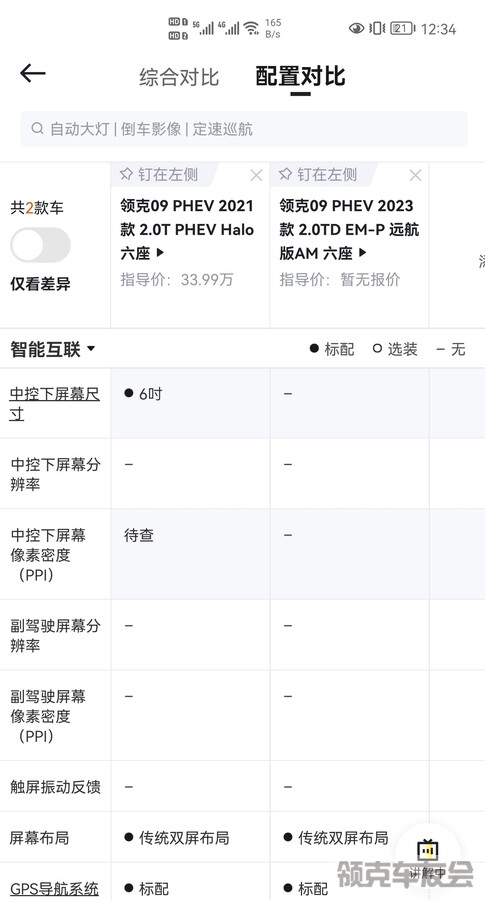The width and height of the screenshot is (485, 900).
Task: Open the 讲解中 live explanation icon
Action: click(428, 859)
